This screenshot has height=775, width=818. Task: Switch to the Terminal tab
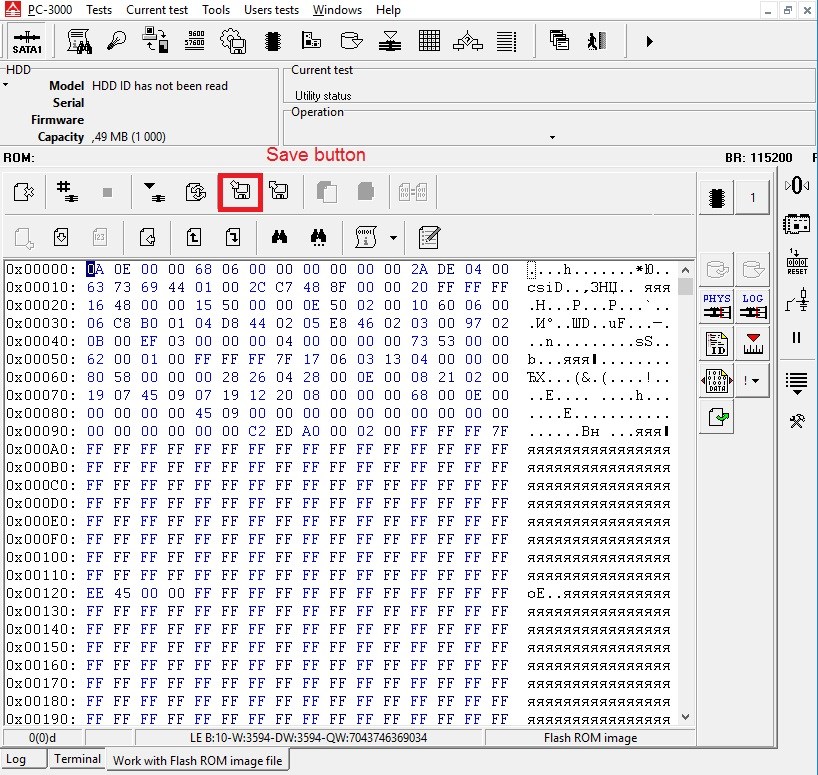[77, 759]
